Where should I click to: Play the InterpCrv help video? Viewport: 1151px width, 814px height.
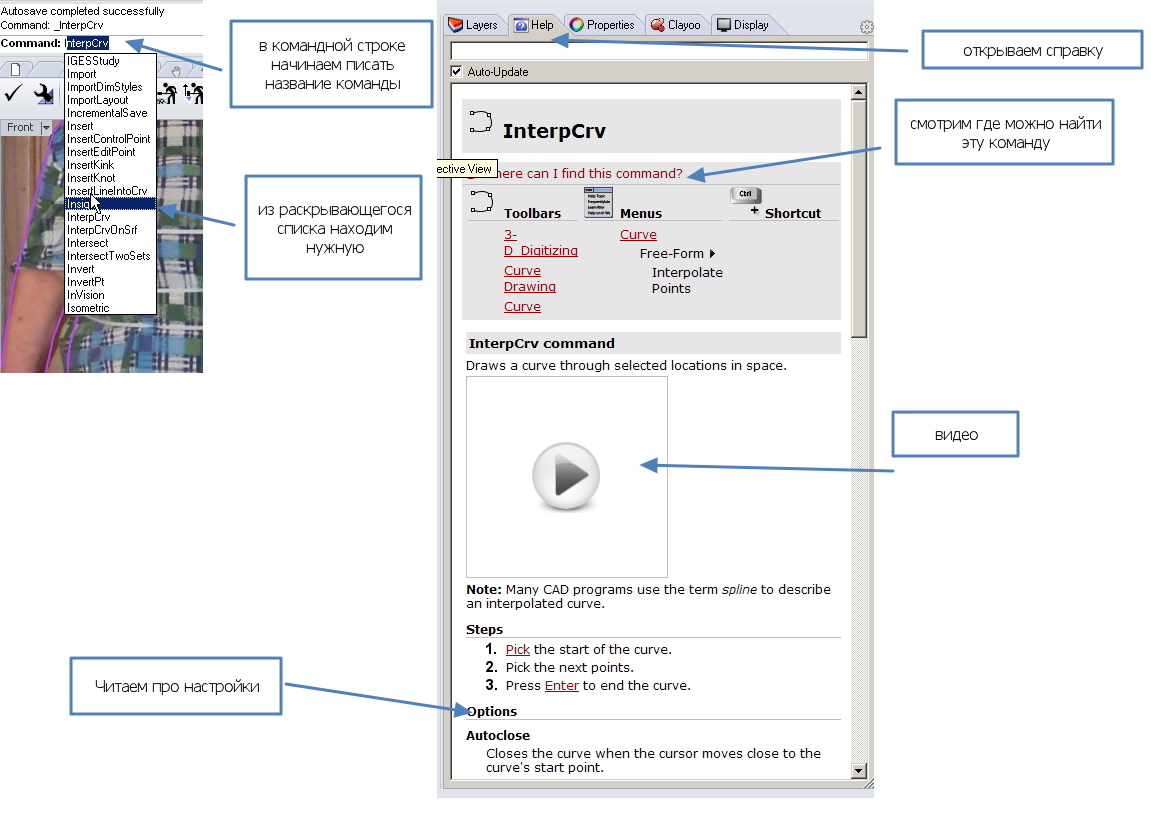pyautogui.click(x=566, y=476)
